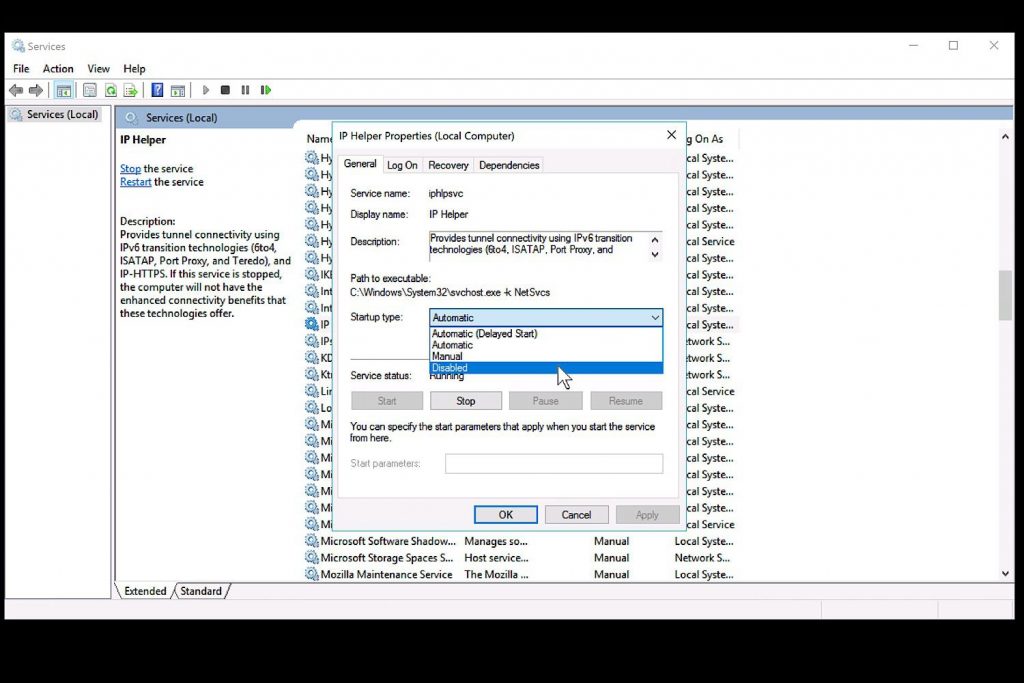Click the services list vertical scrollbar thumb

1005,295
